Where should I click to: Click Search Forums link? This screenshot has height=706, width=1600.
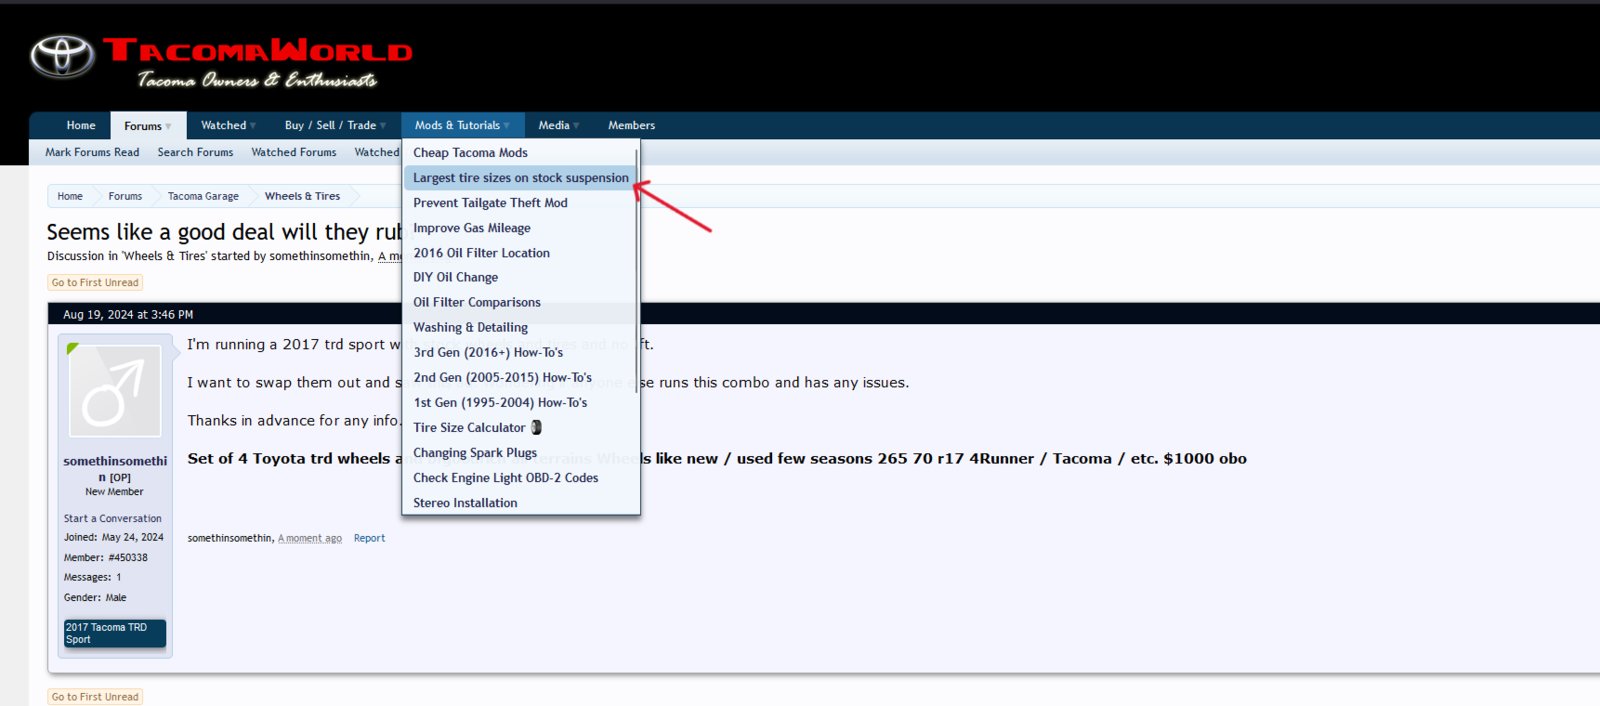195,152
